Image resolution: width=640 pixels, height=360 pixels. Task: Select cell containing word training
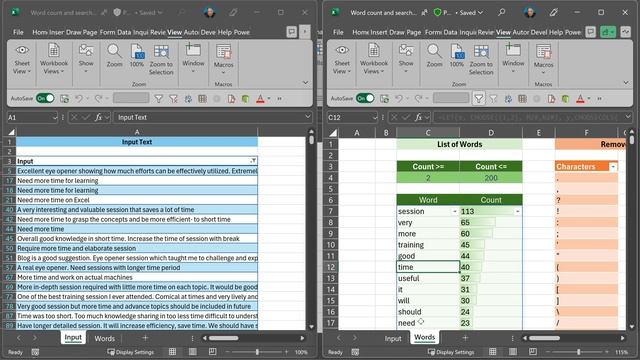click(x=428, y=245)
